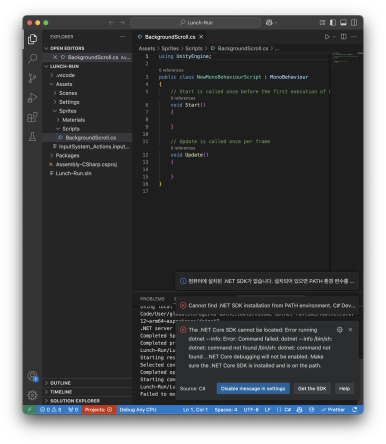Open the Accounts menu icon
The image size is (386, 444).
32,376
